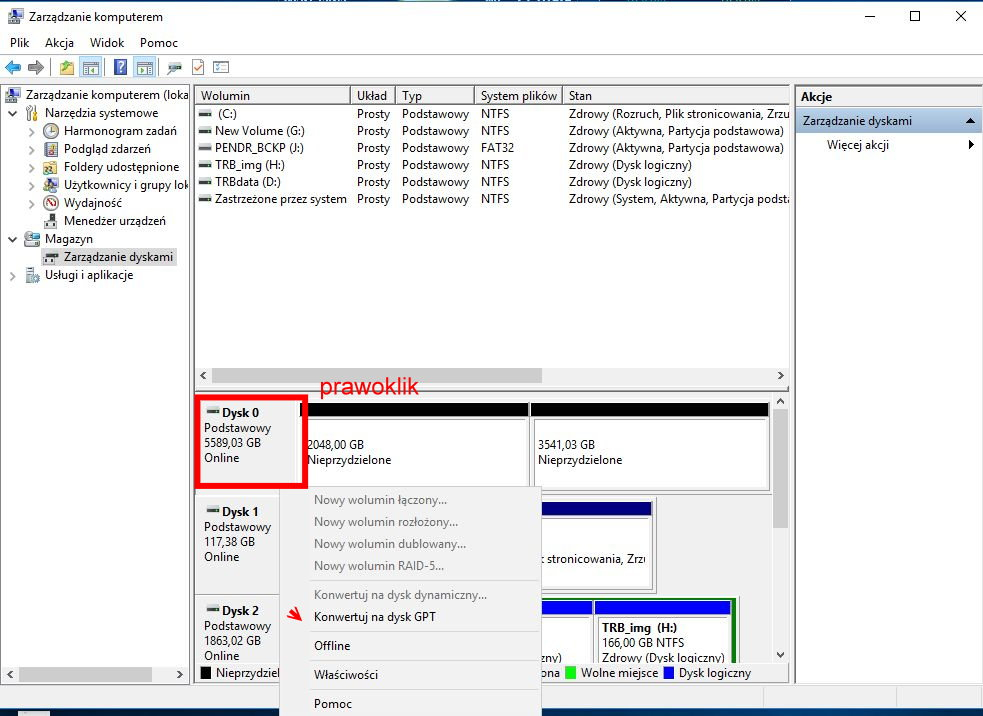The width and height of the screenshot is (983, 716).
Task: Expand Foldery udostępnione node
Action: click(31, 167)
